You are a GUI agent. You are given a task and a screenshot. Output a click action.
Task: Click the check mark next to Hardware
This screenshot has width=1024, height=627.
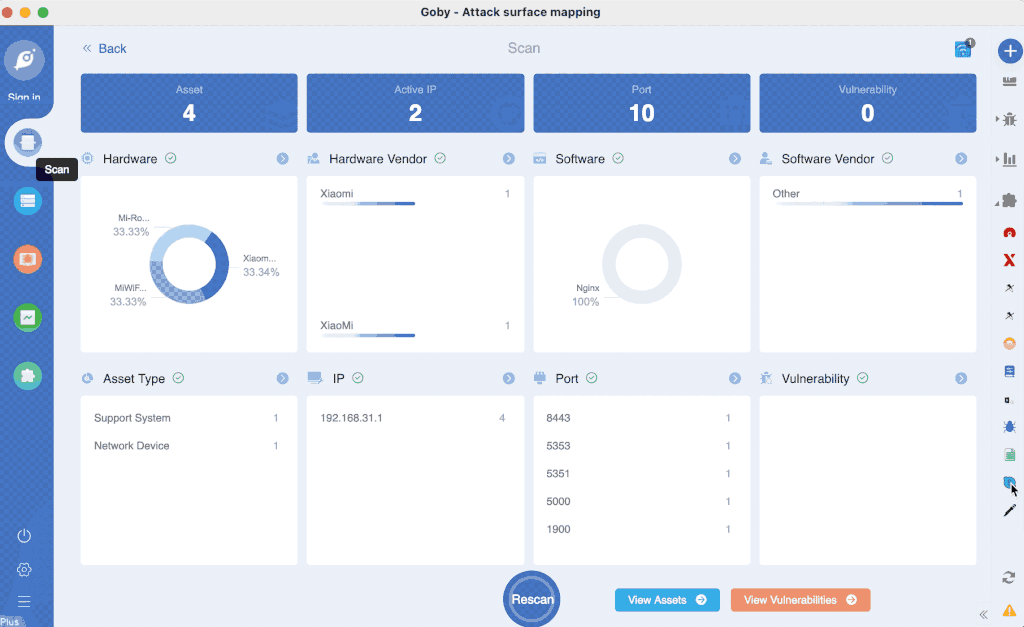(x=171, y=158)
